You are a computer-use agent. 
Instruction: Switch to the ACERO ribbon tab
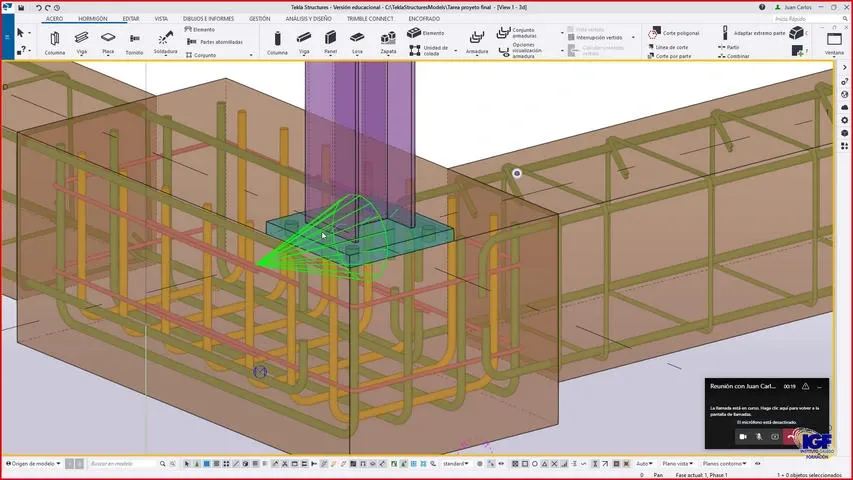(x=54, y=19)
